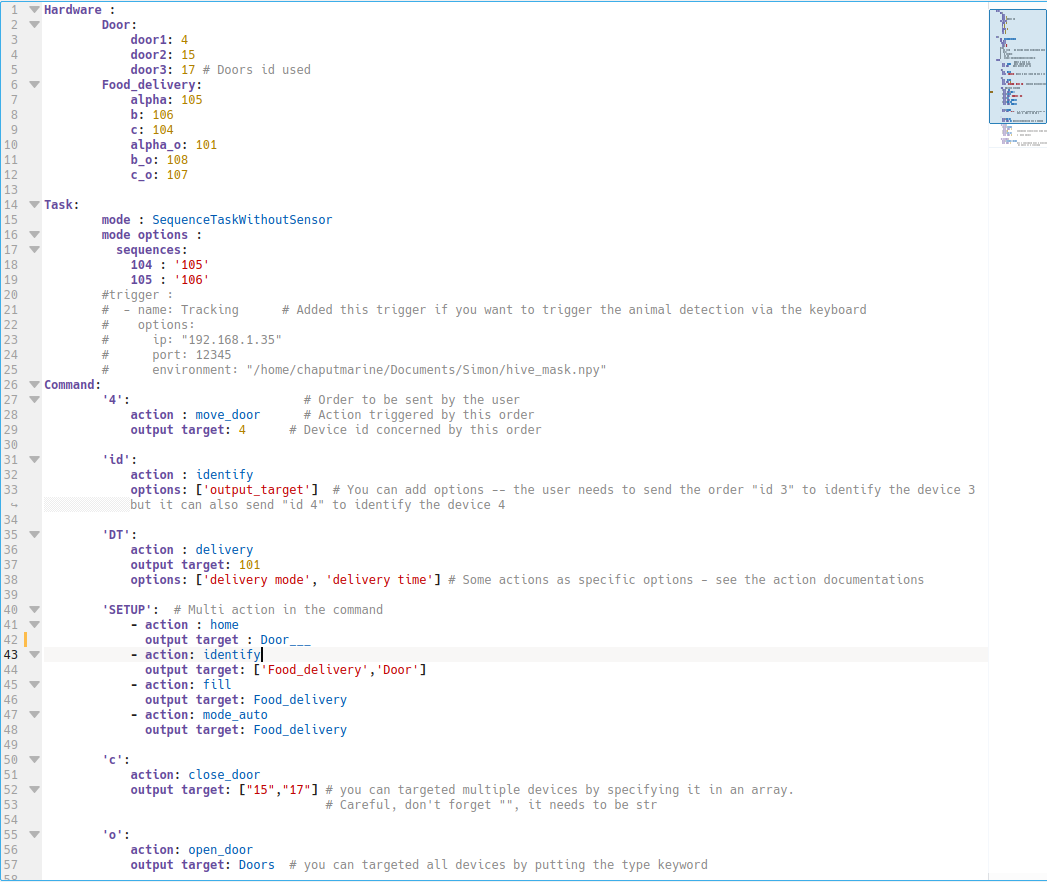Click the 'identify' value on line 43
1047x882 pixels.
(232, 655)
